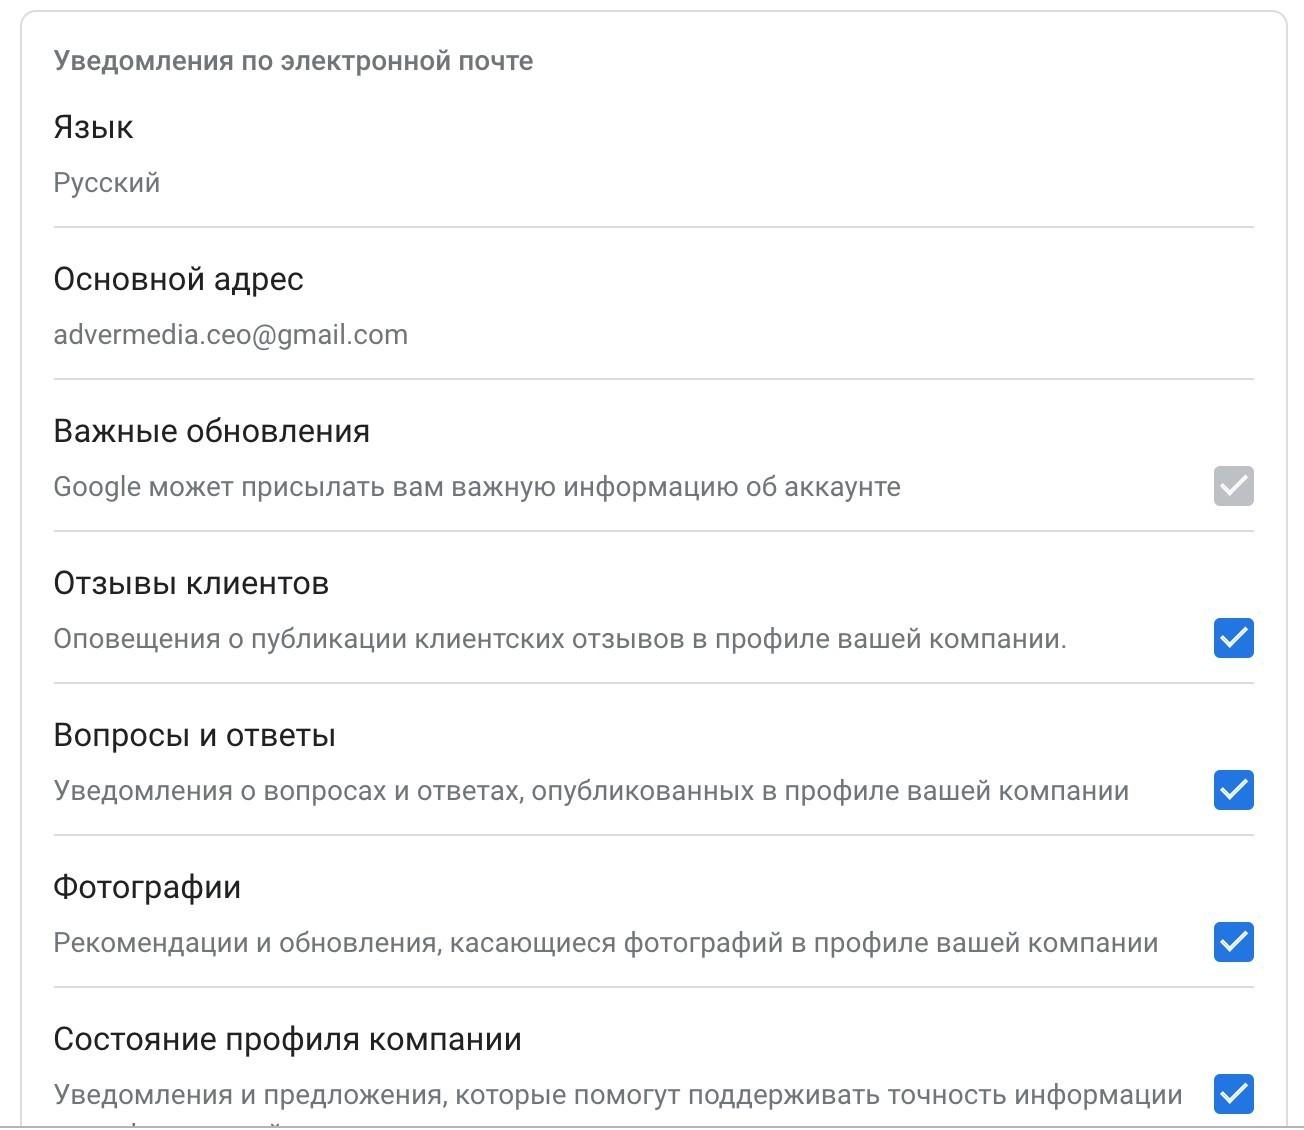1304x1130 pixels.
Task: Click the photo recommendations description text
Action: coord(605,943)
